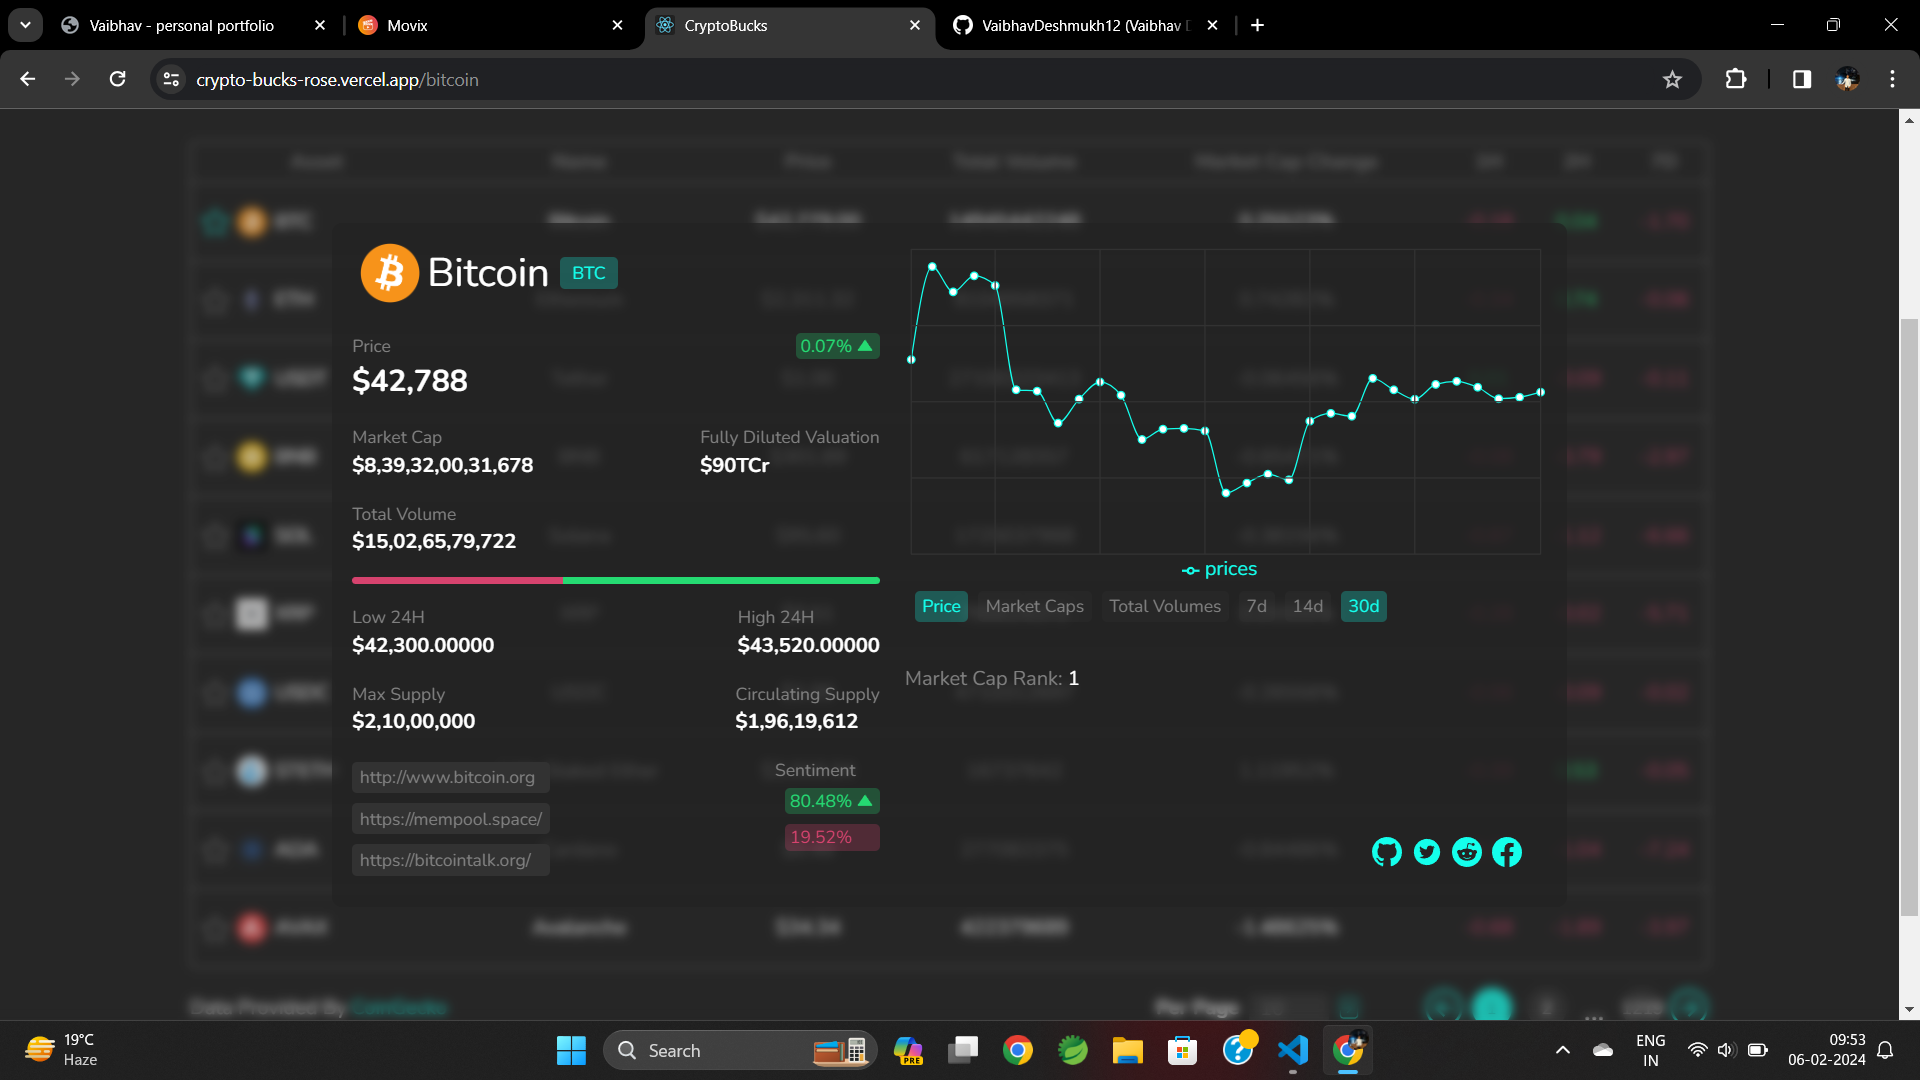Open Visual Studio Code from taskbar
1920x1080 pixels.
pyautogui.click(x=1293, y=1050)
